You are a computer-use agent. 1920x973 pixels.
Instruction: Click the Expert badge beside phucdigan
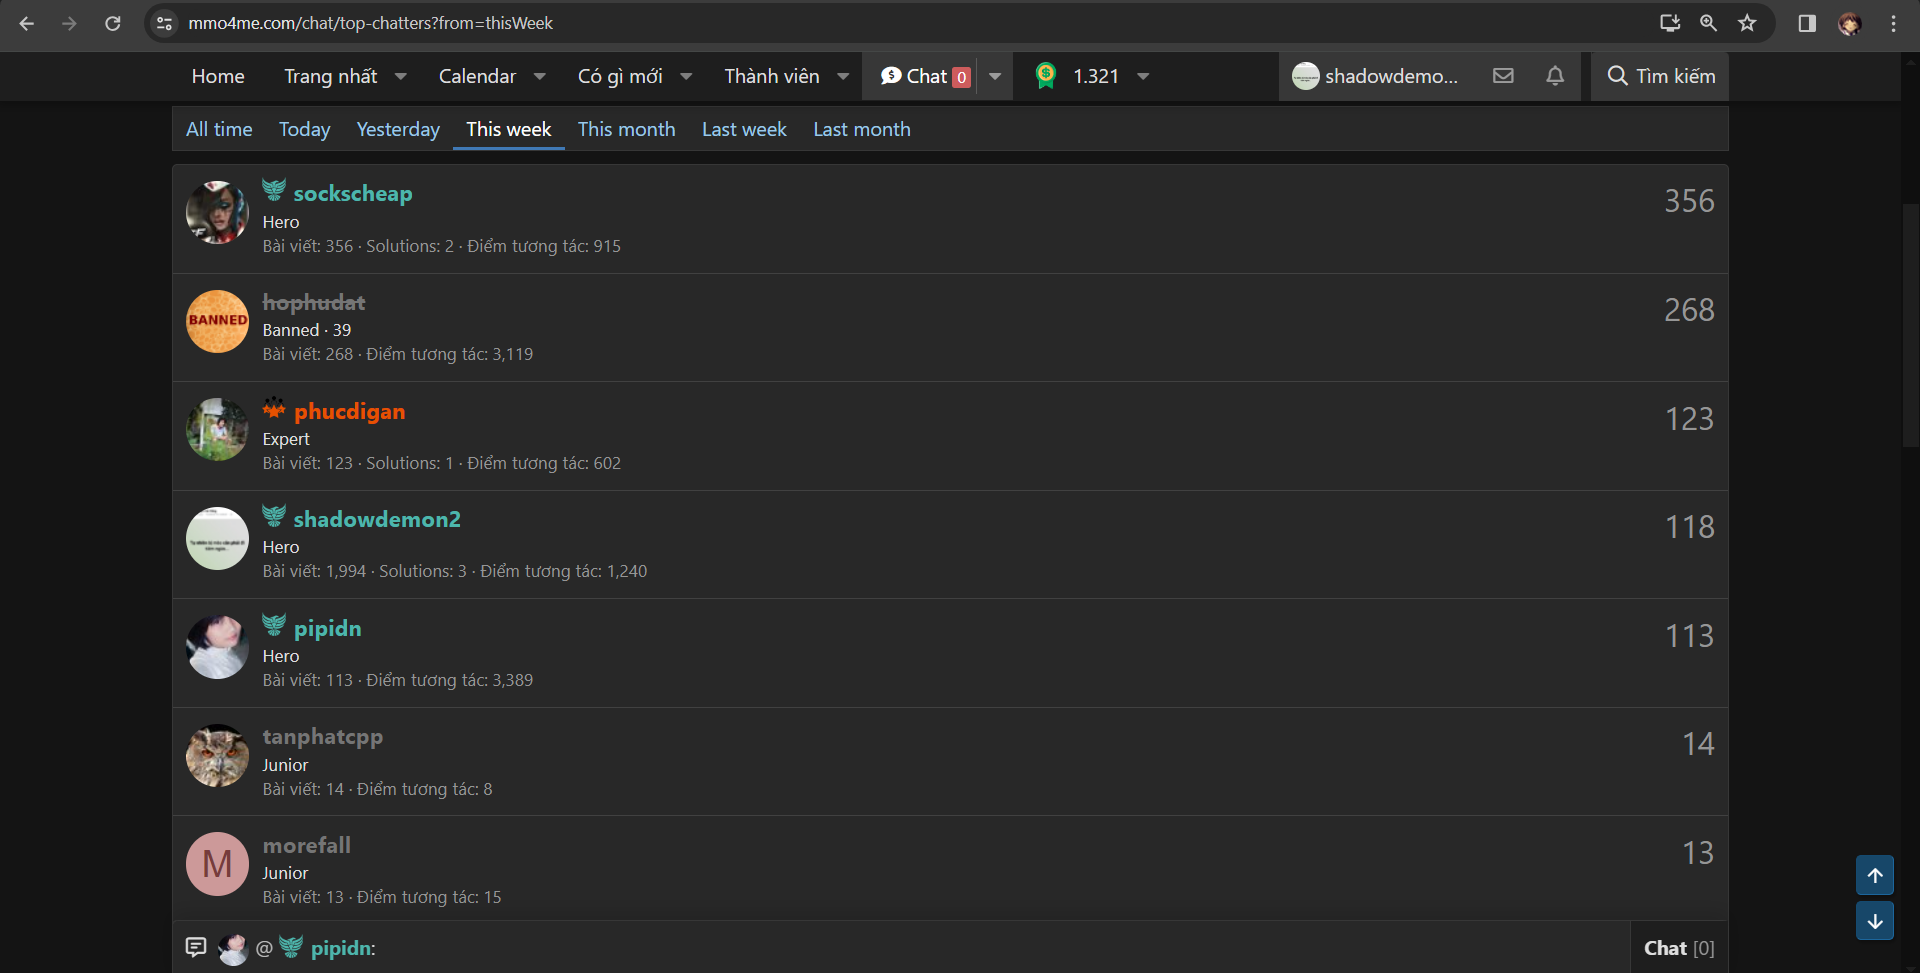coord(274,408)
